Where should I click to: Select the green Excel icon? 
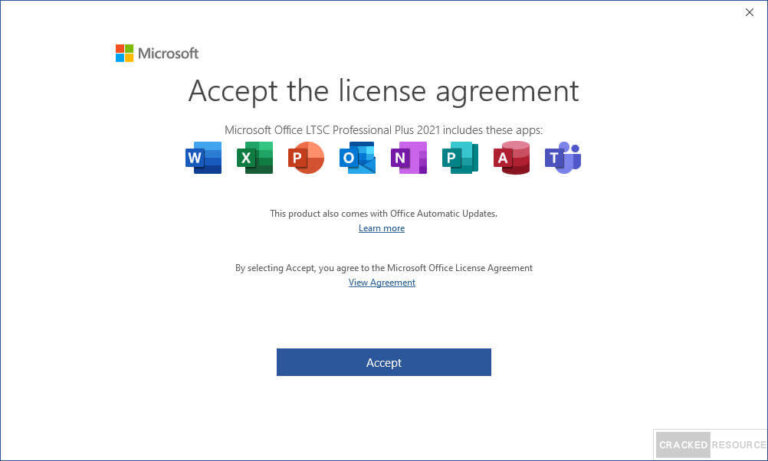255,158
